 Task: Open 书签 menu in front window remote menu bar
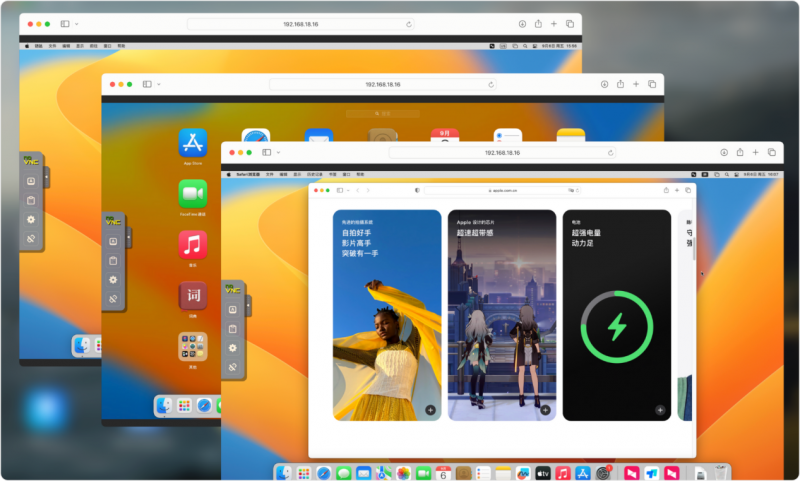point(333,174)
